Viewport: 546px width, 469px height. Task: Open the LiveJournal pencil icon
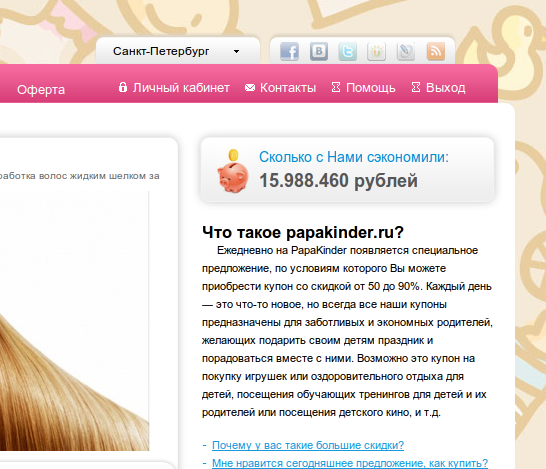(x=406, y=52)
